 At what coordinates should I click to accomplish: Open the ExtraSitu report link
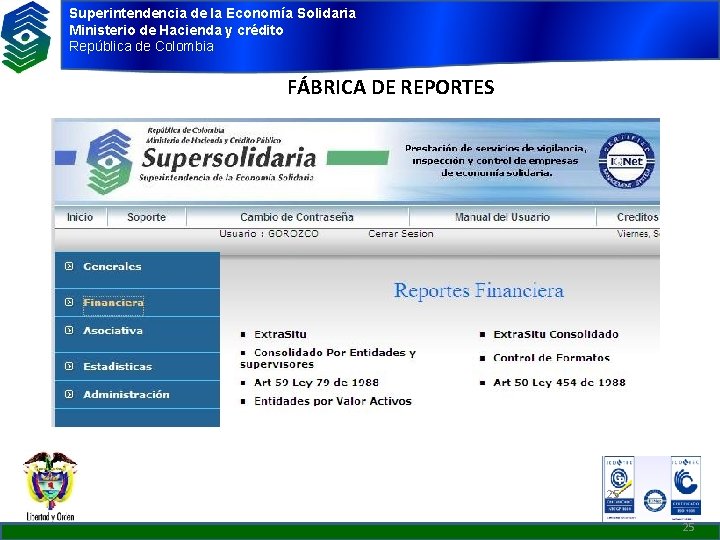click(x=280, y=334)
